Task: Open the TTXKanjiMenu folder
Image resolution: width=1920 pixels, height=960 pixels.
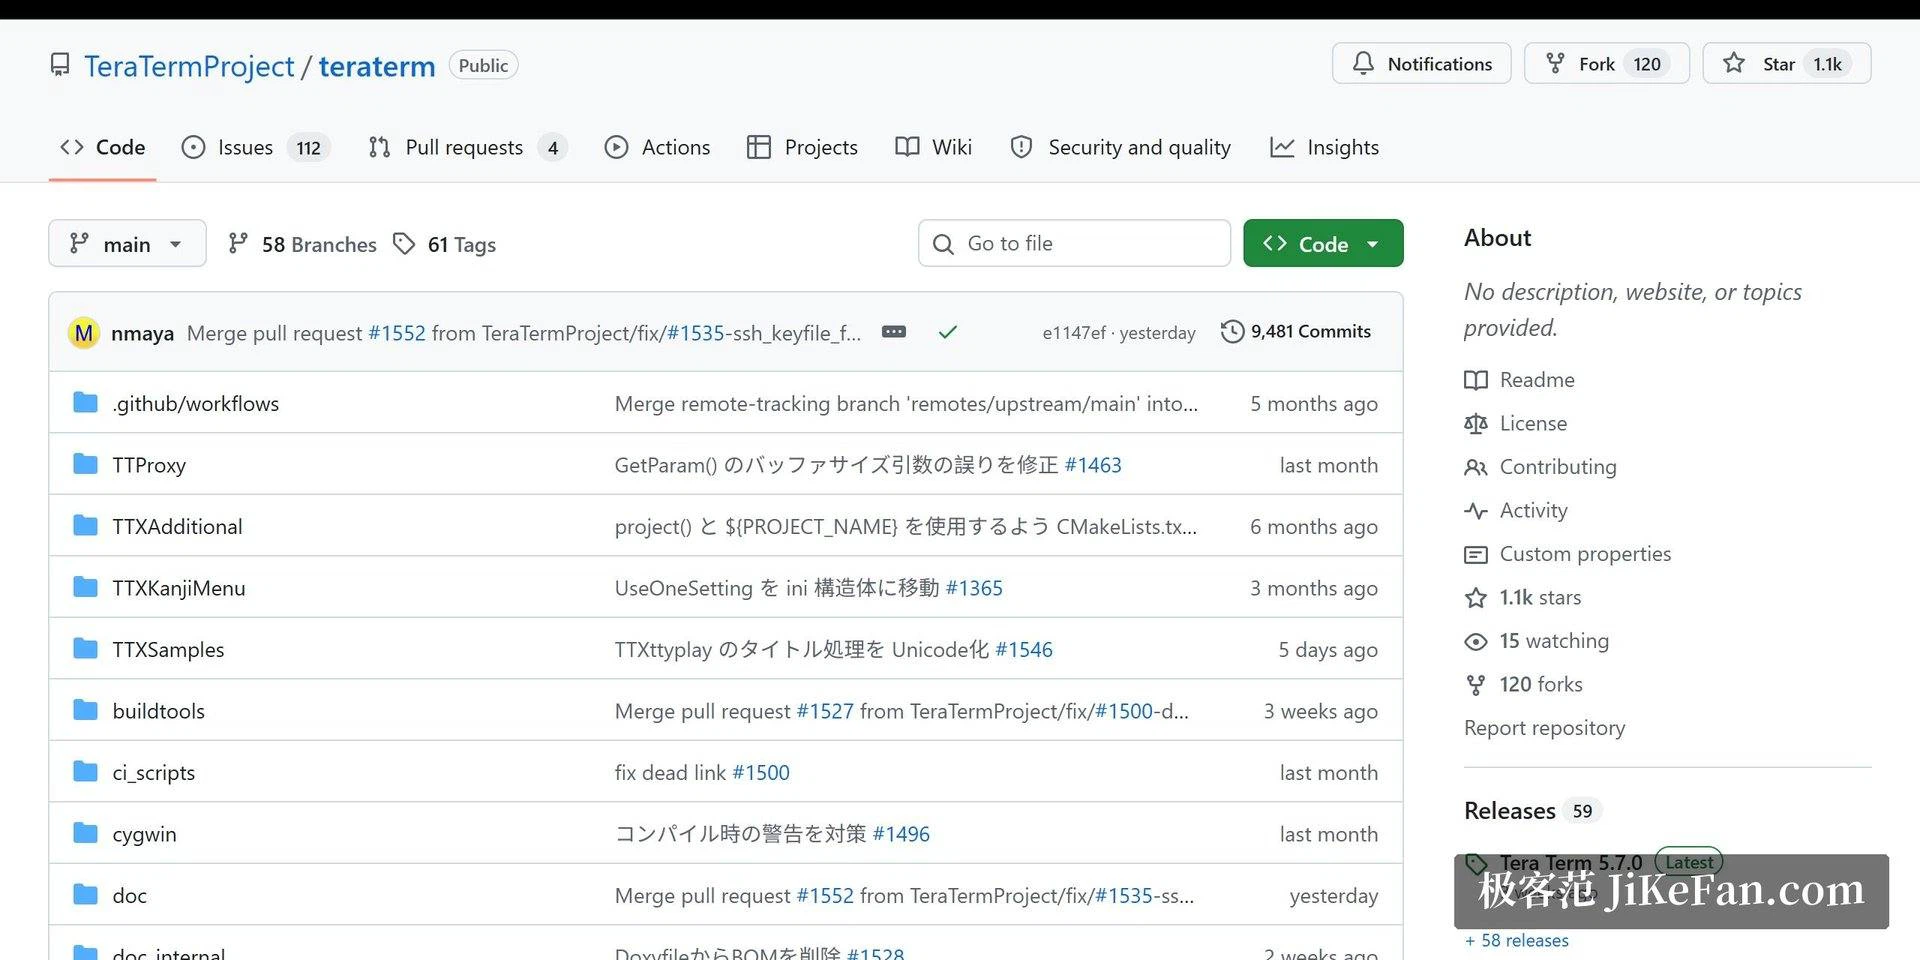Action: (x=179, y=588)
